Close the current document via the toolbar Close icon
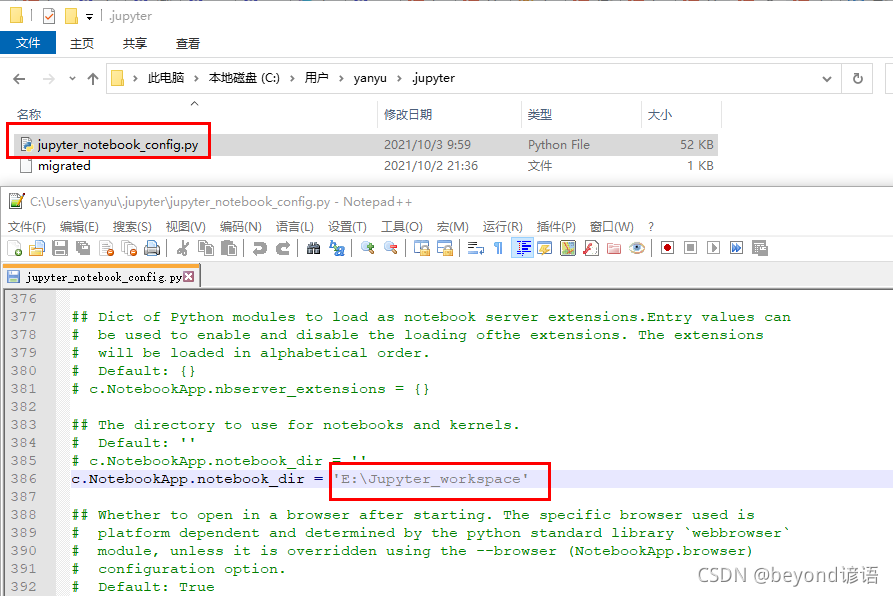893x596 pixels. click(106, 248)
